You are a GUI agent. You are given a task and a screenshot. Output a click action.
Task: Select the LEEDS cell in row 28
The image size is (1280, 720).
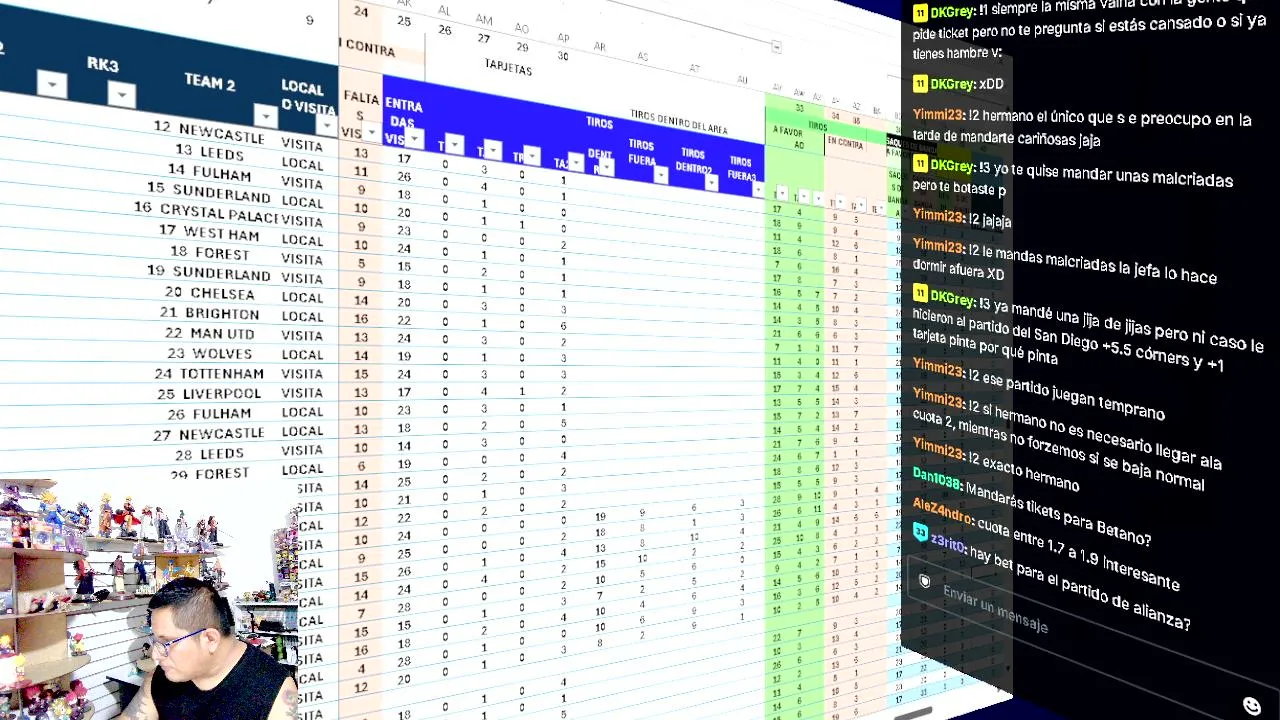click(x=222, y=453)
